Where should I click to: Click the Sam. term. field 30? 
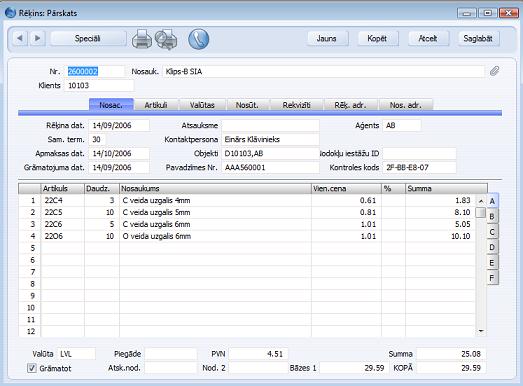97,139
